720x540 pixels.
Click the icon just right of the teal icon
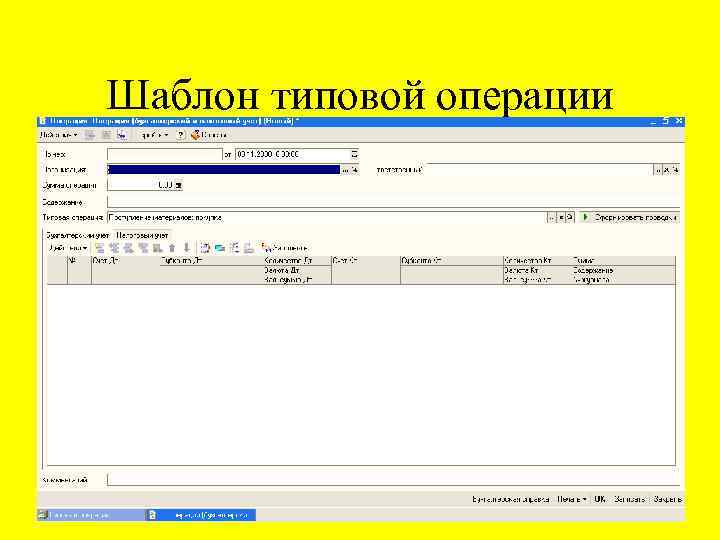[x=235, y=248]
